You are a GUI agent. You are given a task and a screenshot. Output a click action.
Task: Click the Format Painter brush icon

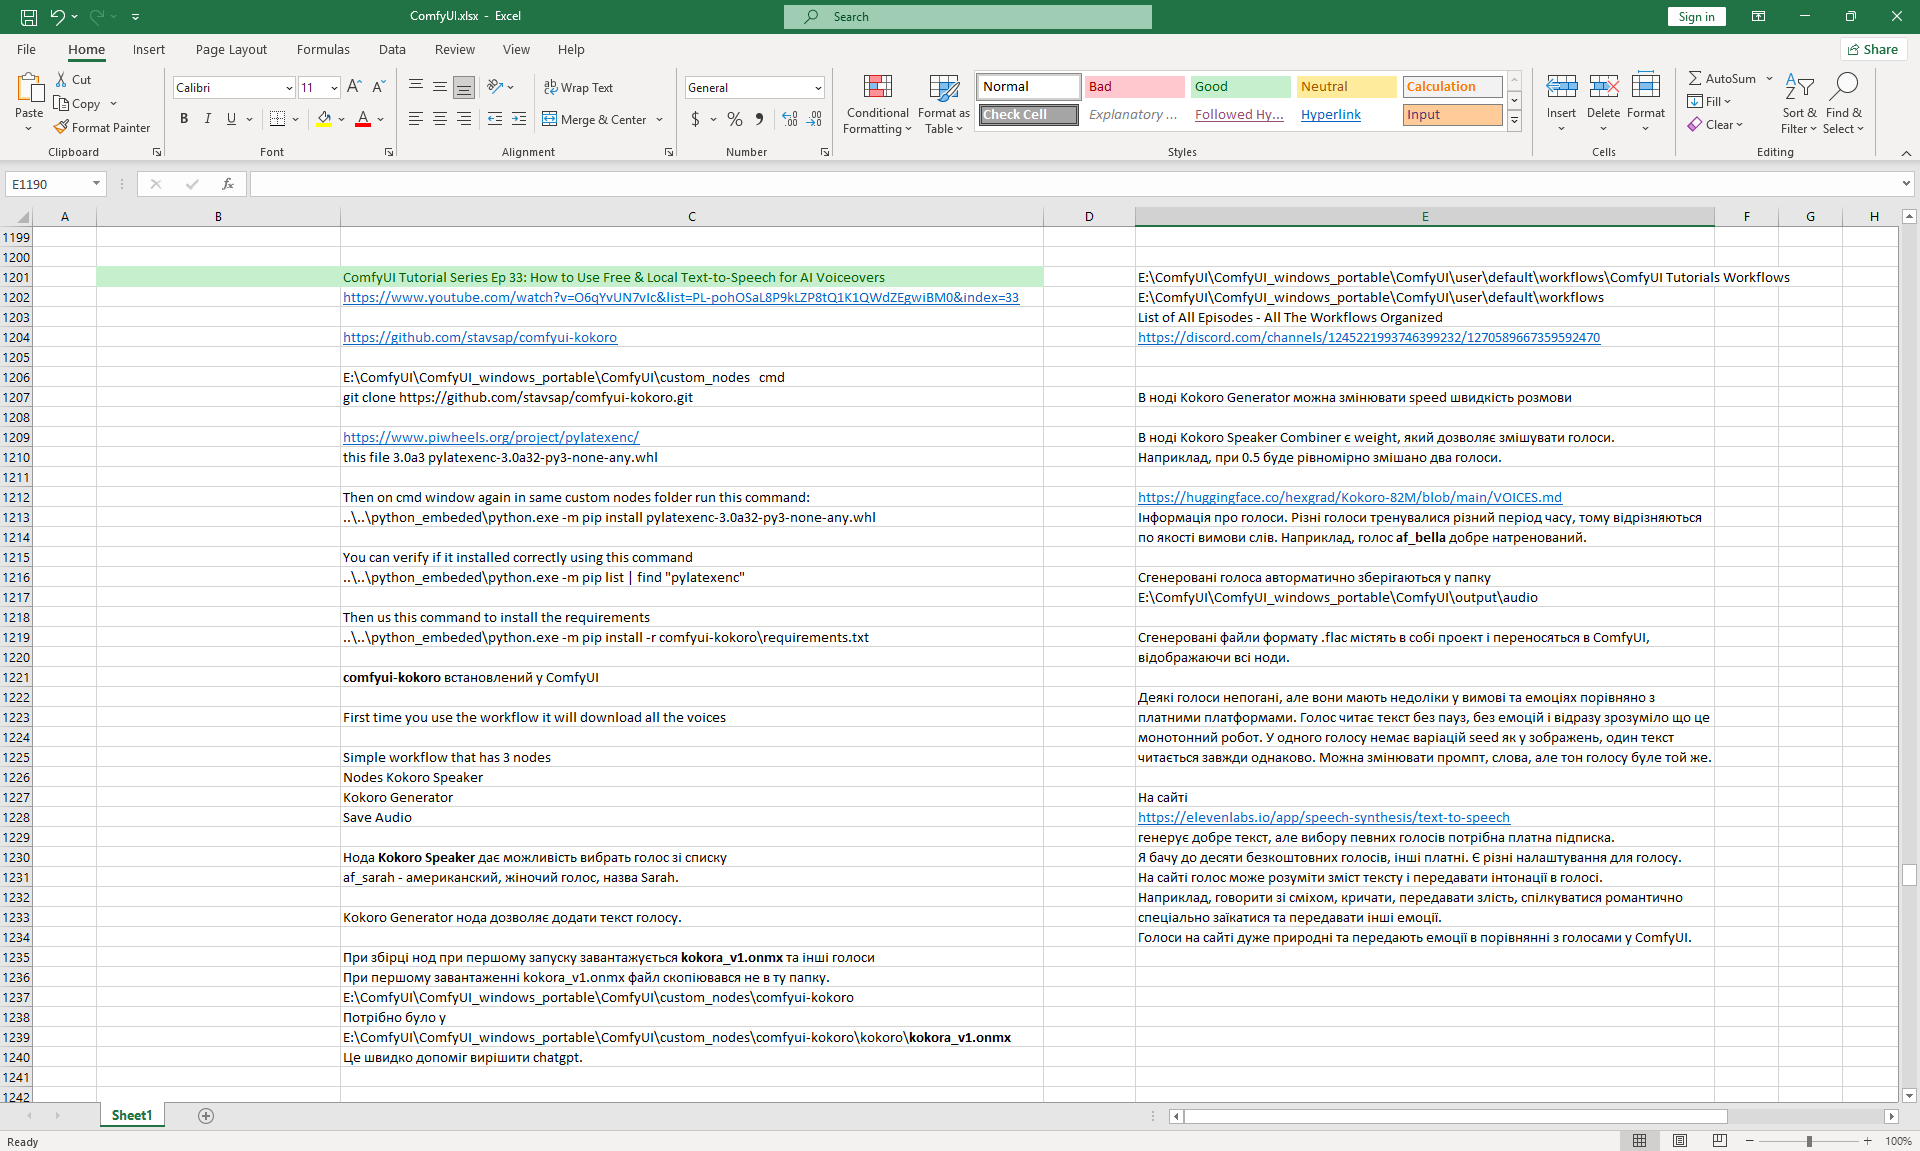click(61, 128)
